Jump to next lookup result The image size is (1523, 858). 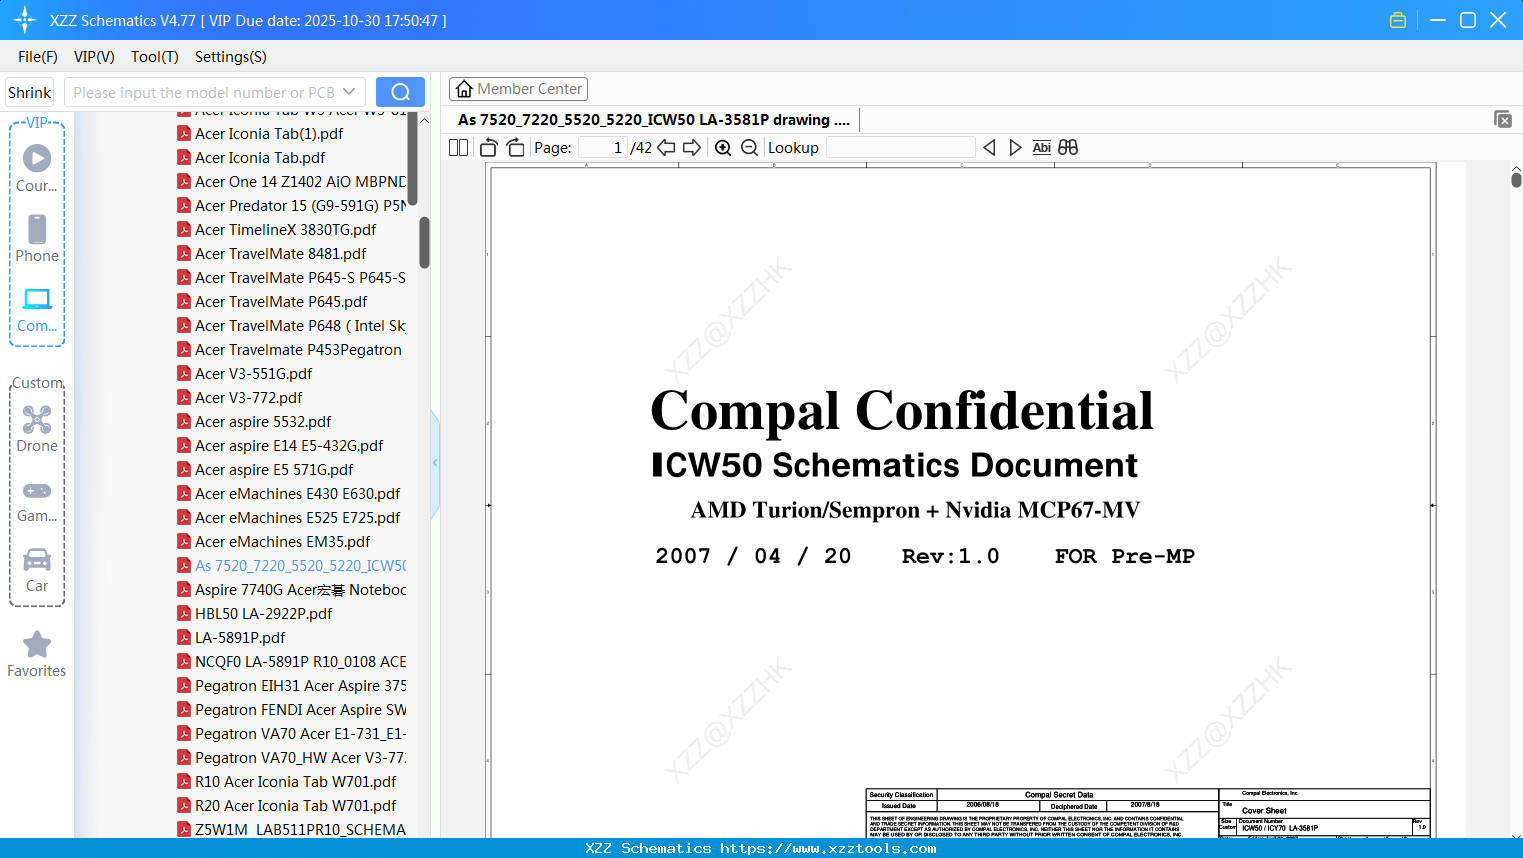tap(1015, 148)
